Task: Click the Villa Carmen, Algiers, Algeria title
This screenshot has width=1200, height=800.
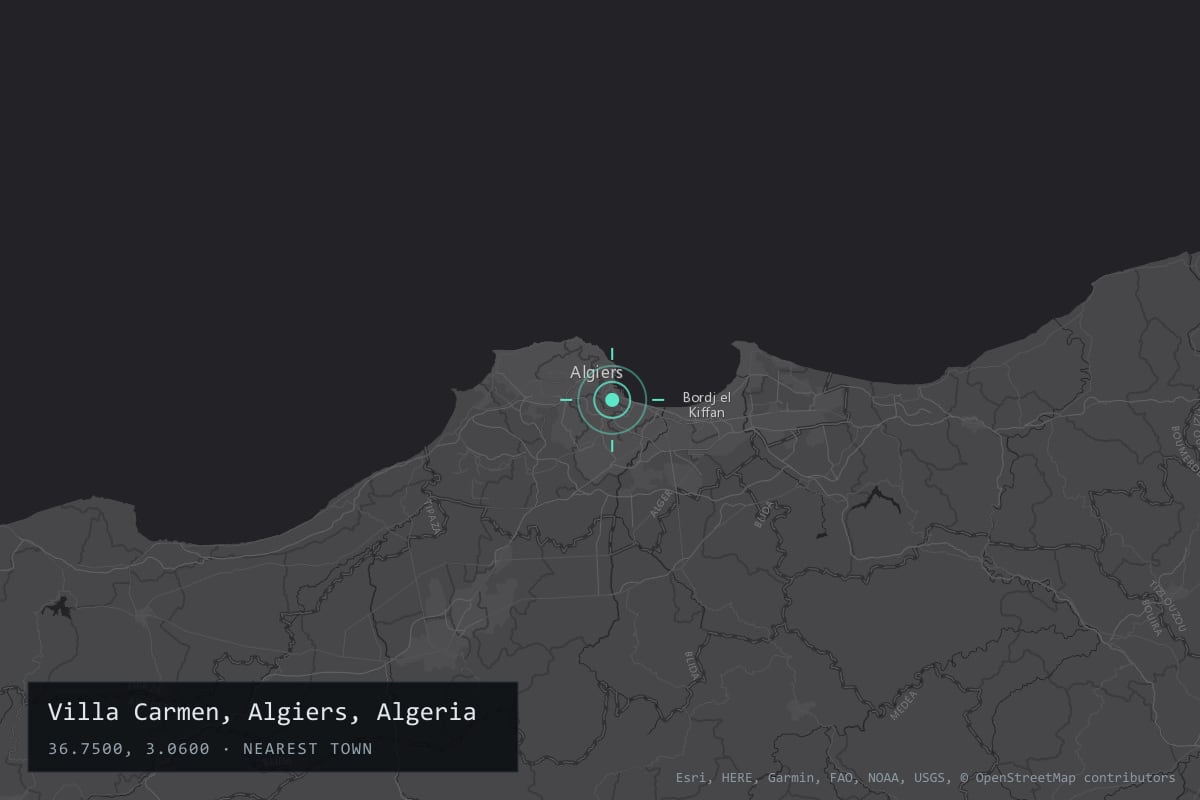Action: point(262,712)
